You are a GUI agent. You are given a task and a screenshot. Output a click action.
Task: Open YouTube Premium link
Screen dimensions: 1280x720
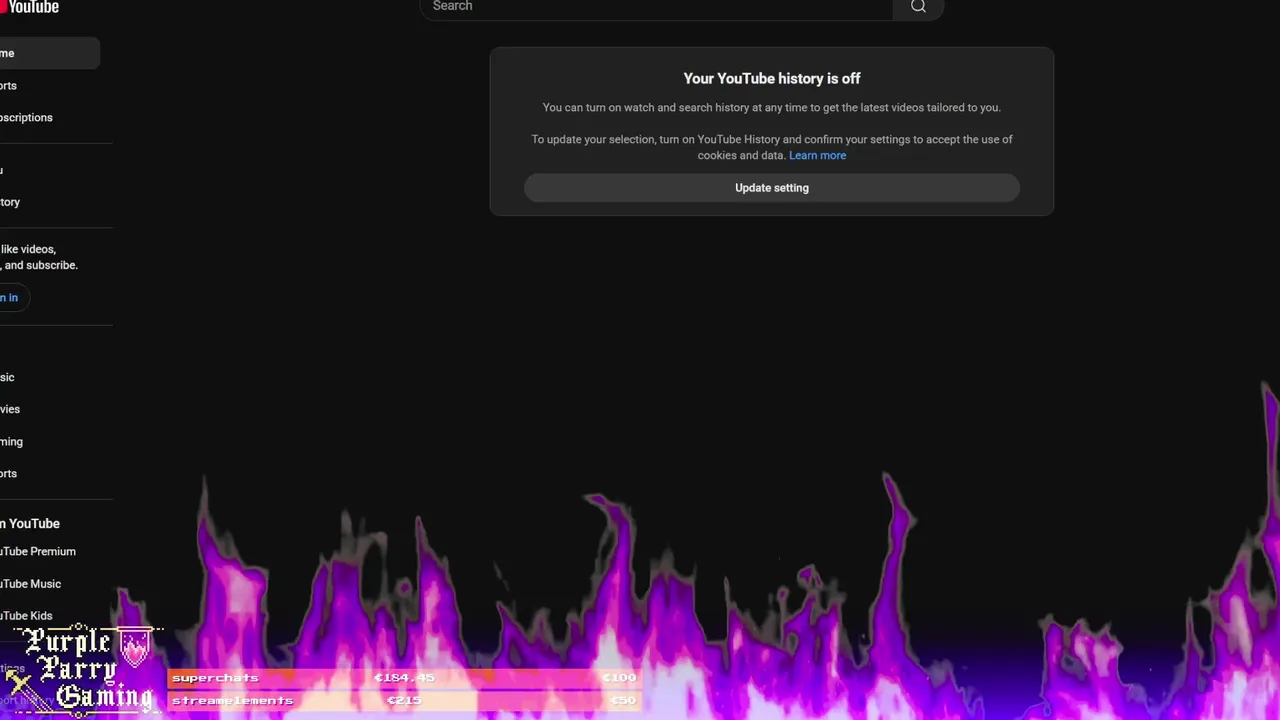[49, 551]
